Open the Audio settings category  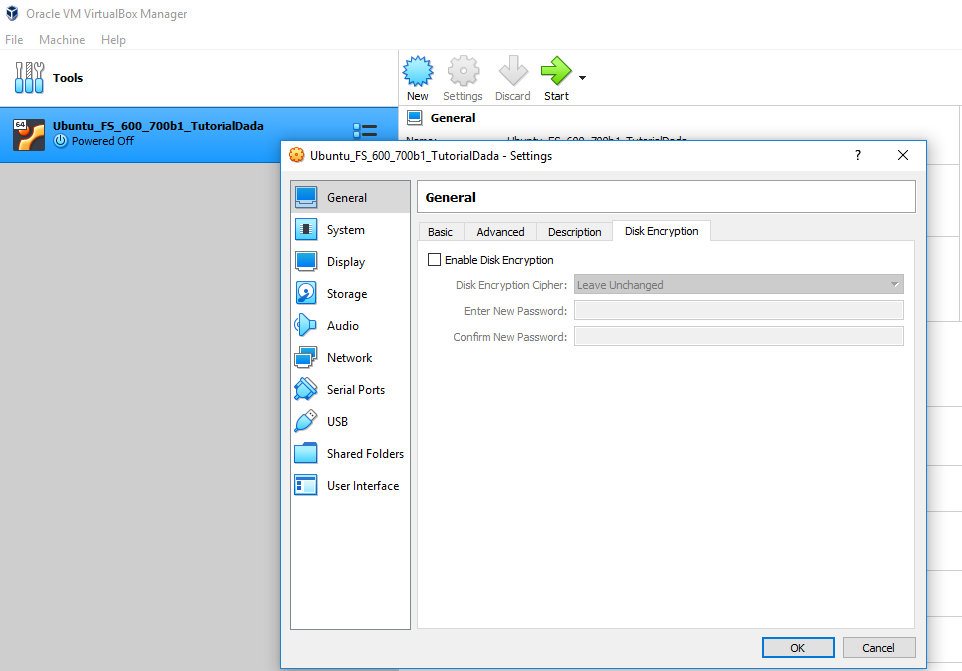pyautogui.click(x=342, y=326)
